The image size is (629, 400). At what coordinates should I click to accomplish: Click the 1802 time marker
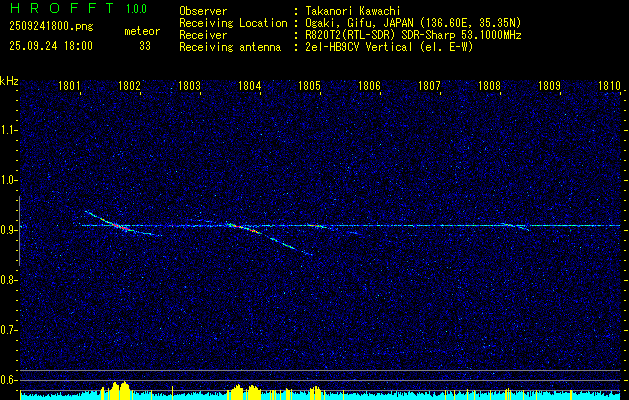coord(129,86)
